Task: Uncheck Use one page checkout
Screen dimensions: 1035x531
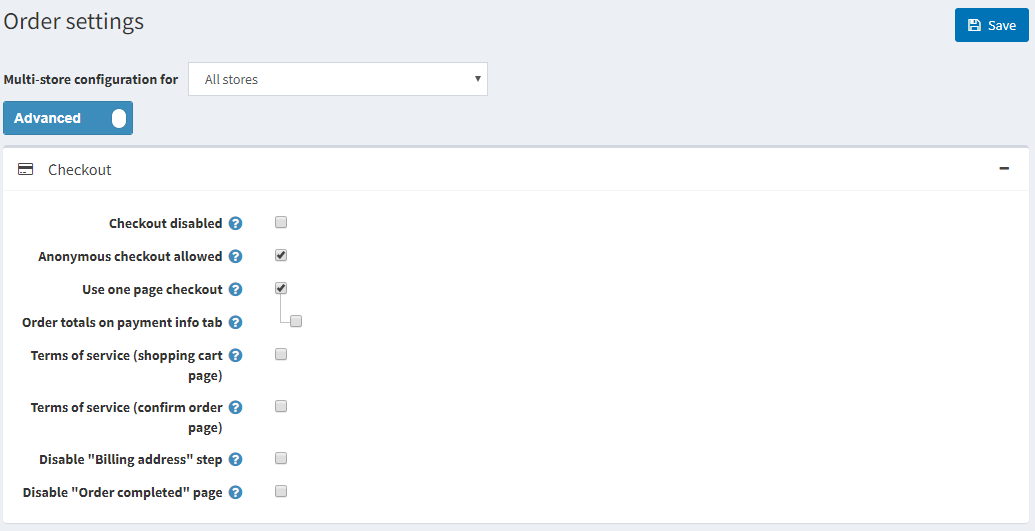Action: click(281, 288)
